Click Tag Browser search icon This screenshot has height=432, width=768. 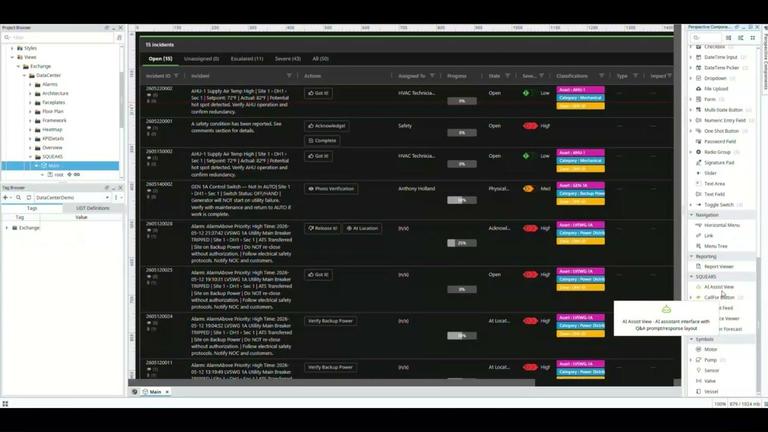[x=19, y=197]
